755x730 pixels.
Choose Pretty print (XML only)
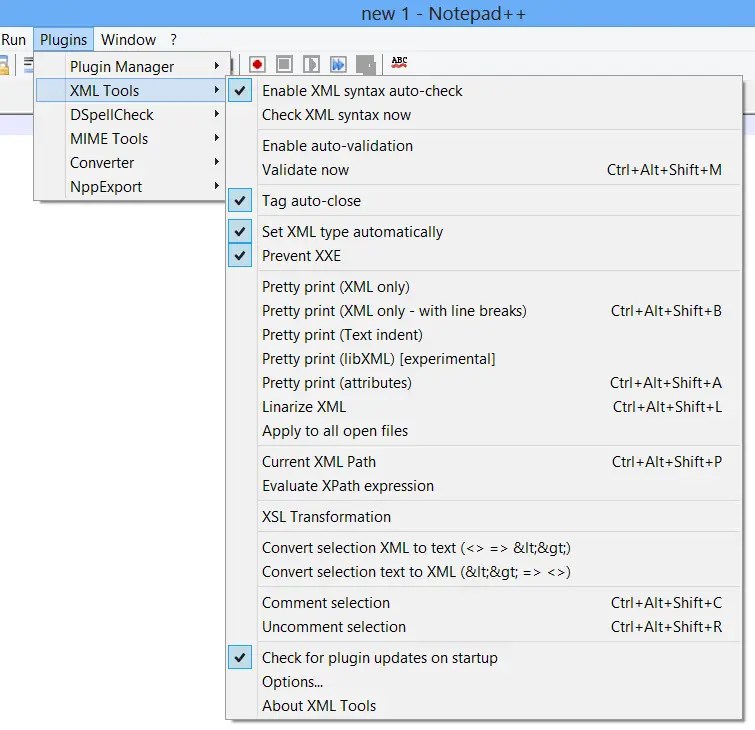(x=484, y=287)
